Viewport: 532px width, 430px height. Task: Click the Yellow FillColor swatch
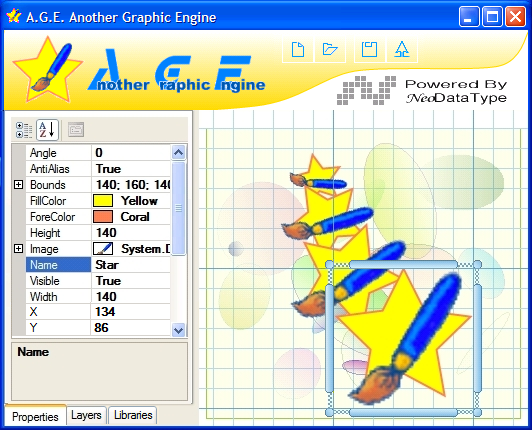[x=103, y=201]
